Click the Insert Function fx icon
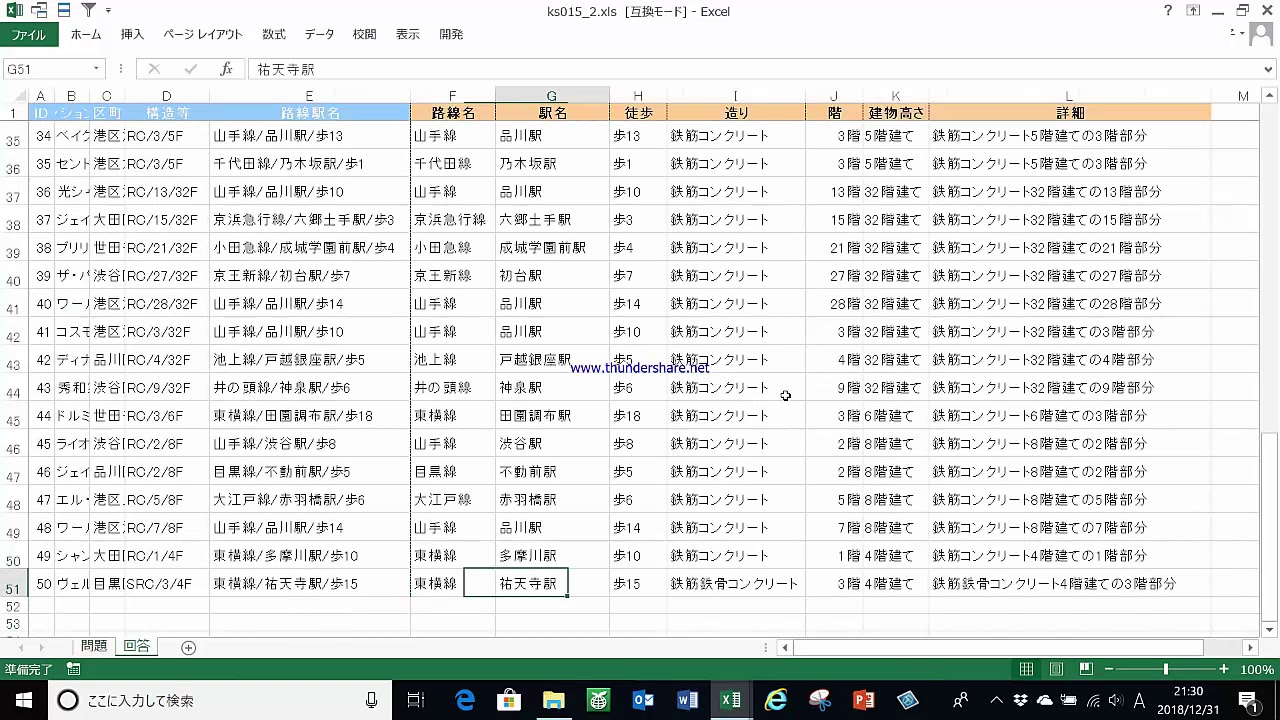This screenshot has height=720, width=1280. coord(226,69)
